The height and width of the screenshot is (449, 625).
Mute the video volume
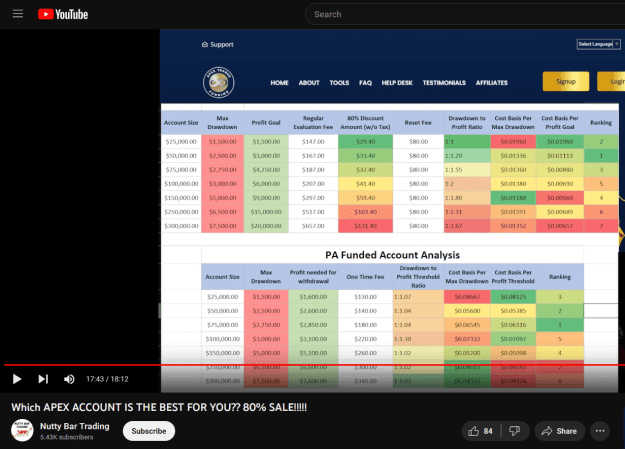coord(69,379)
